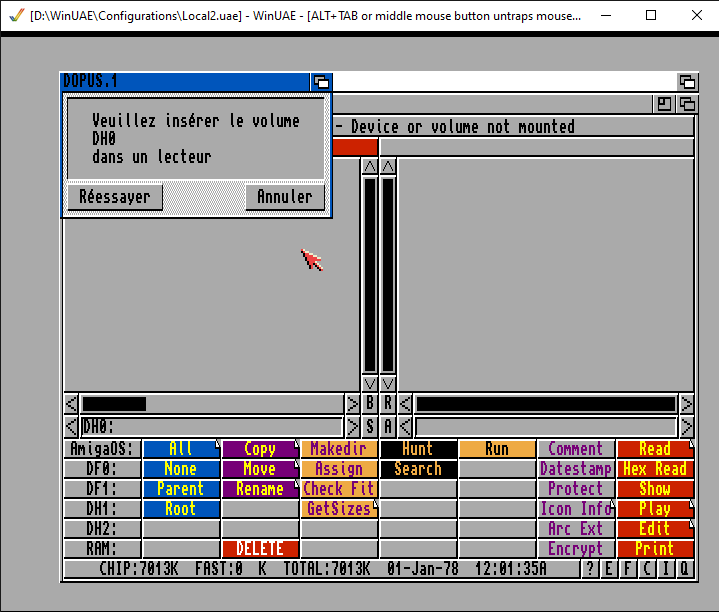Click the Run button
719x612 pixels.
[x=498, y=449]
